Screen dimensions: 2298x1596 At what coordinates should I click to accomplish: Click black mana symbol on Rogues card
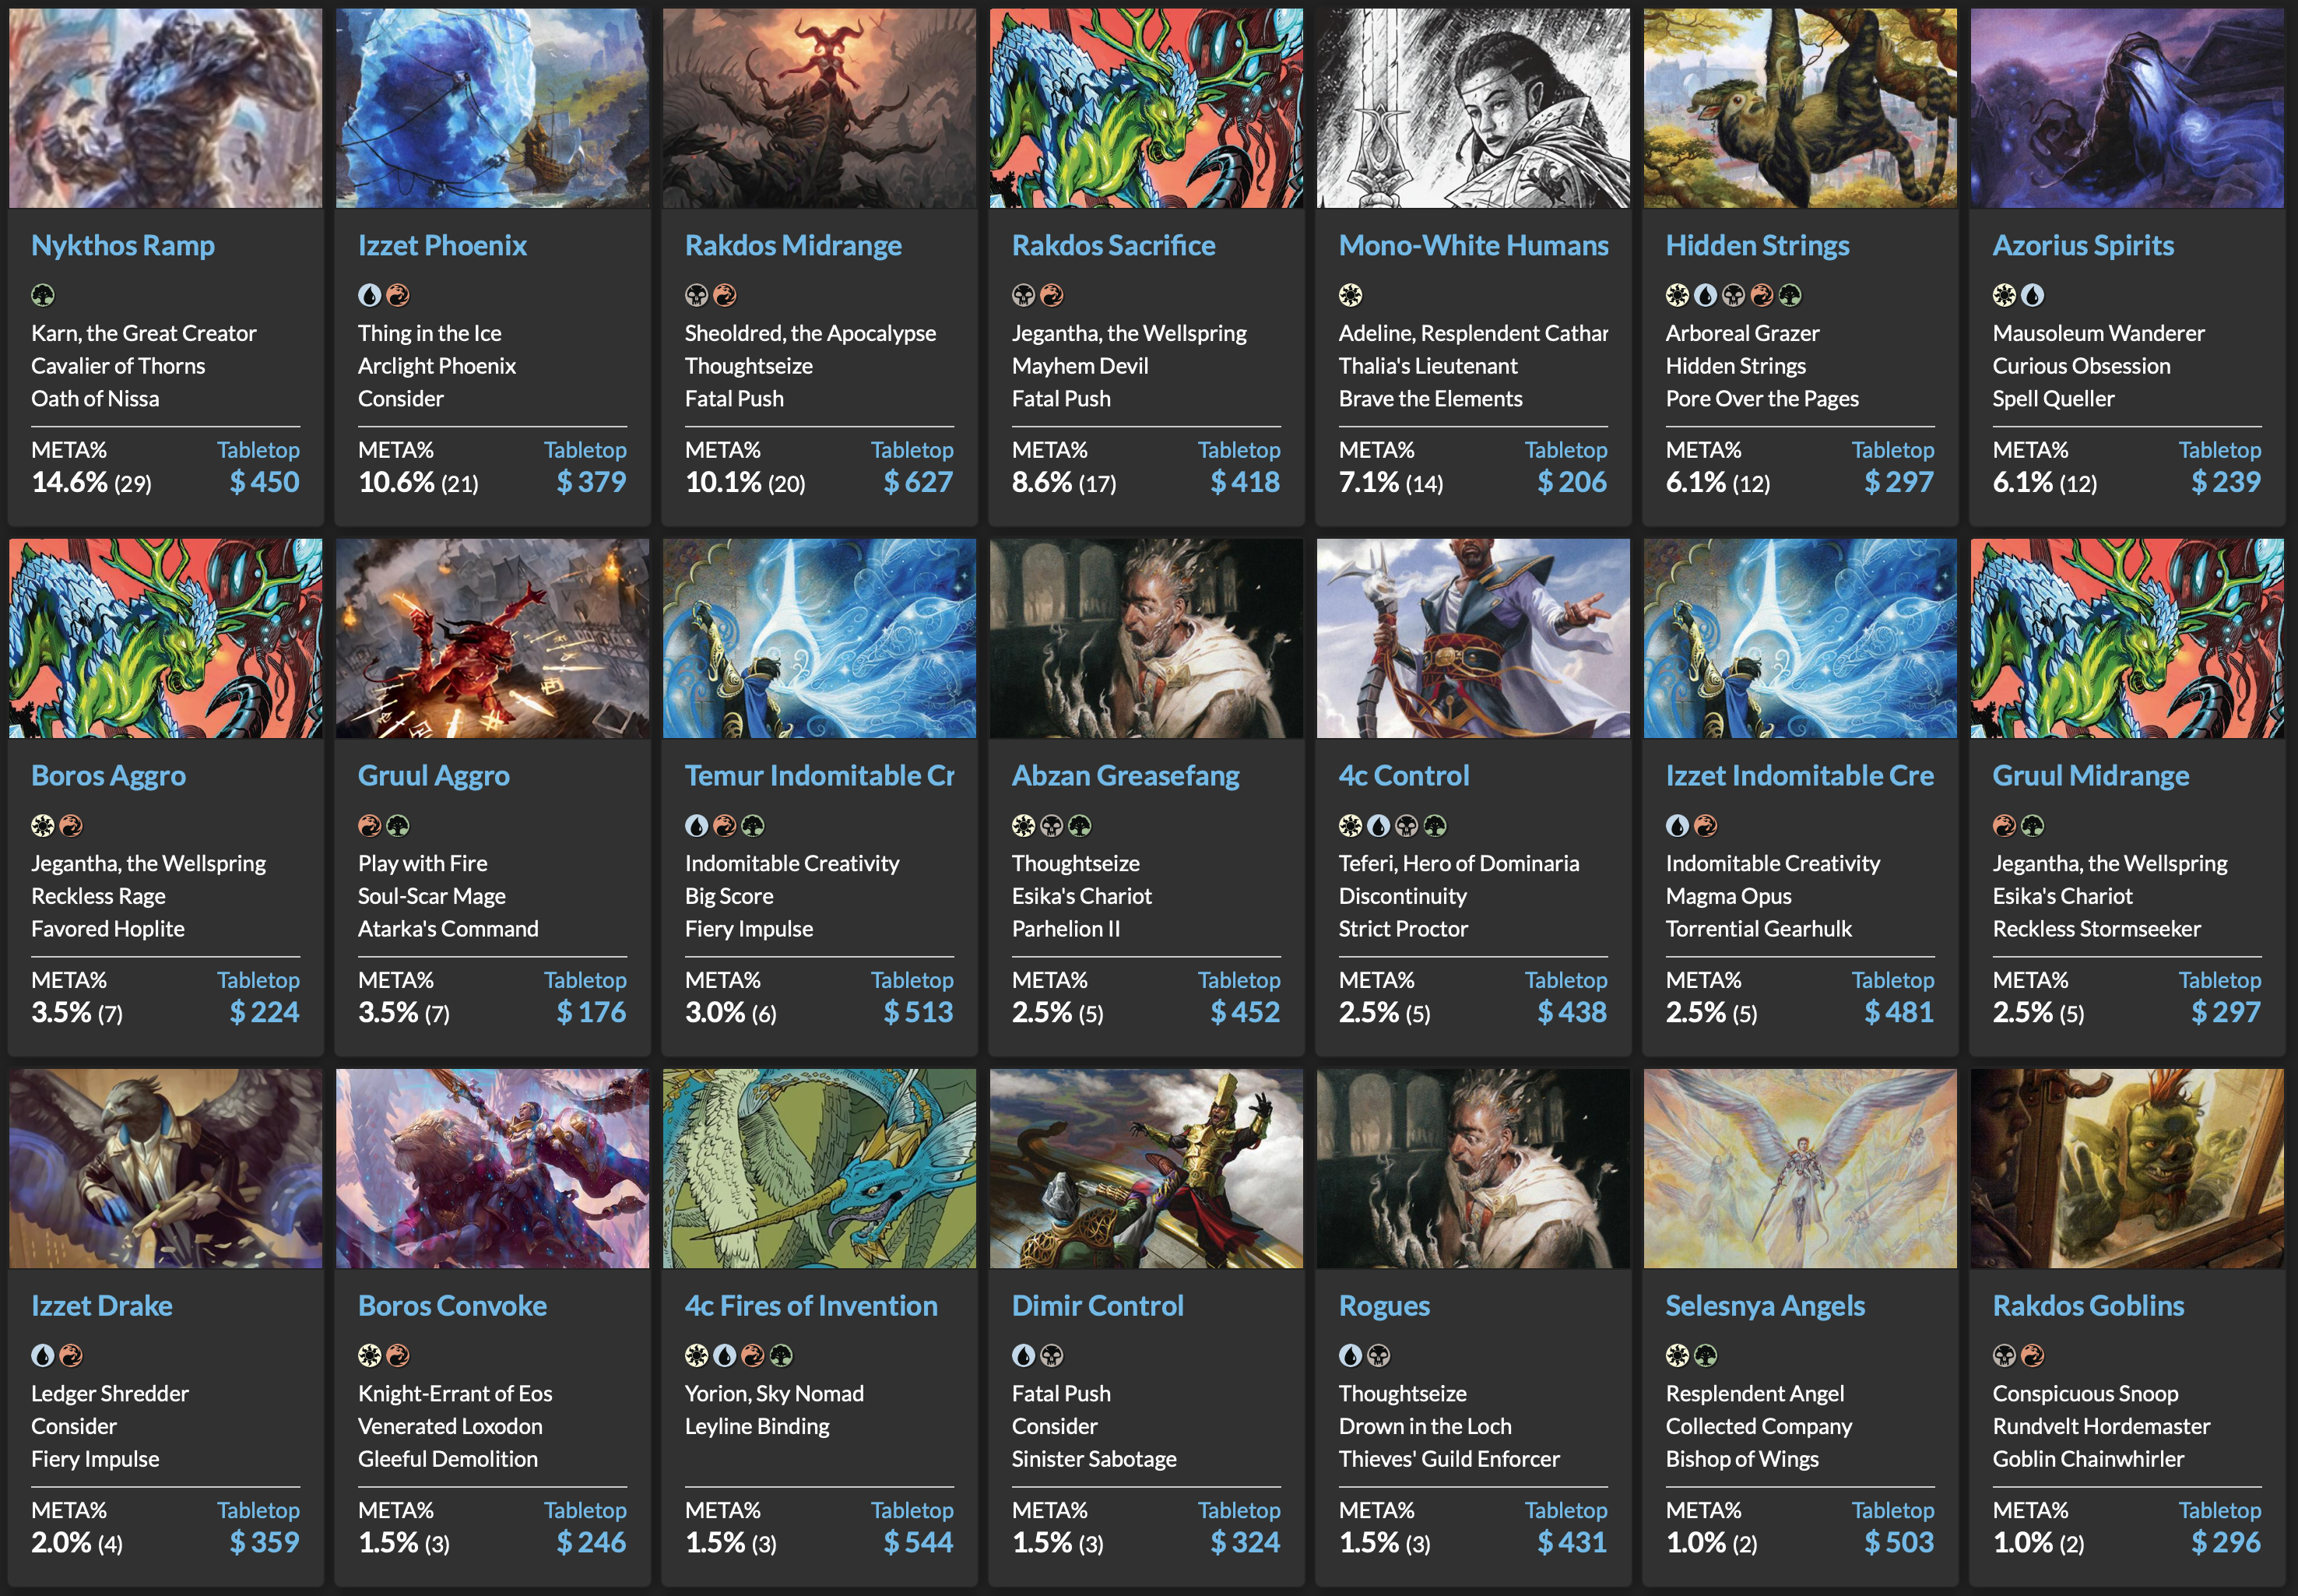coord(1378,1355)
